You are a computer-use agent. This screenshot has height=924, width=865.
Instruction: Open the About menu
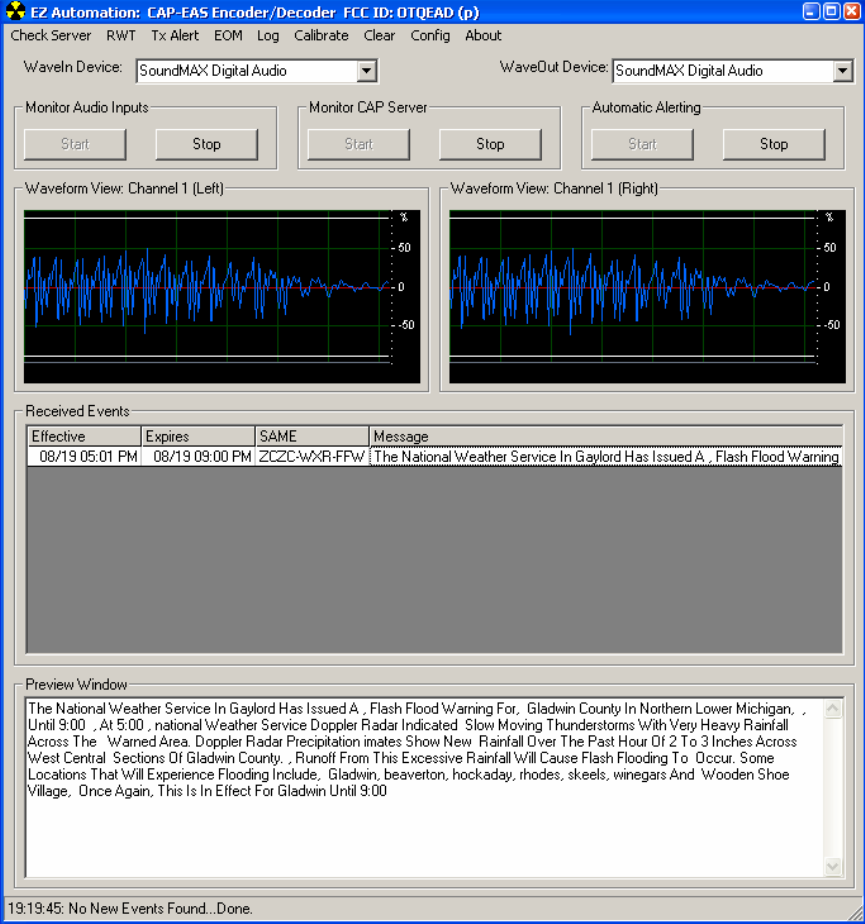pyautogui.click(x=483, y=35)
